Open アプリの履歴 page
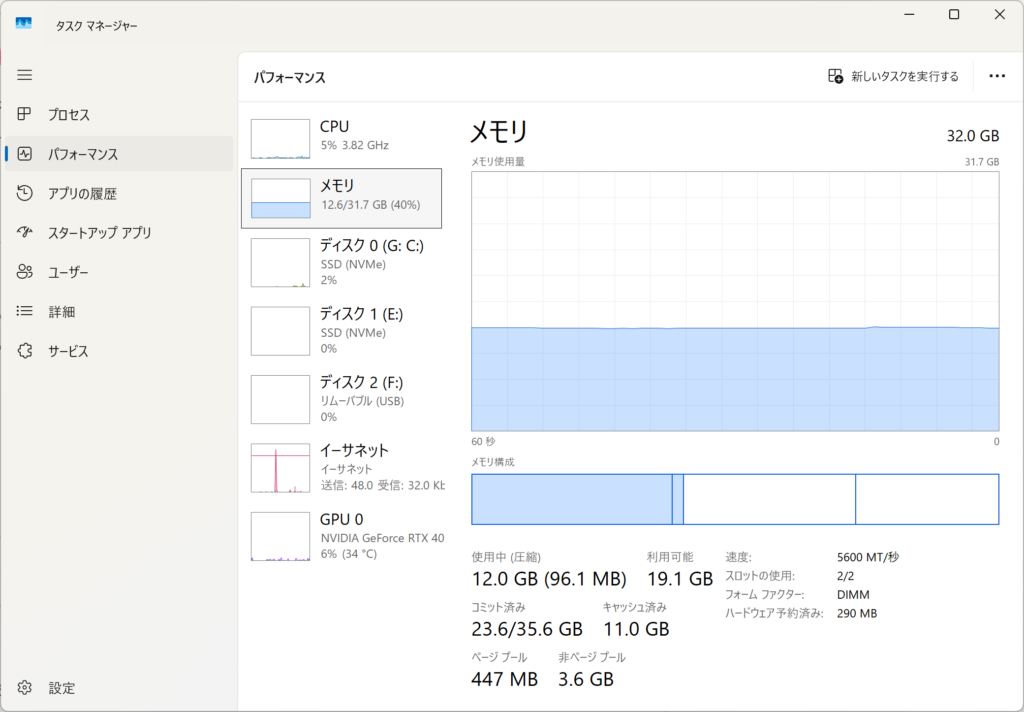1024x712 pixels. pyautogui.click(x=119, y=193)
